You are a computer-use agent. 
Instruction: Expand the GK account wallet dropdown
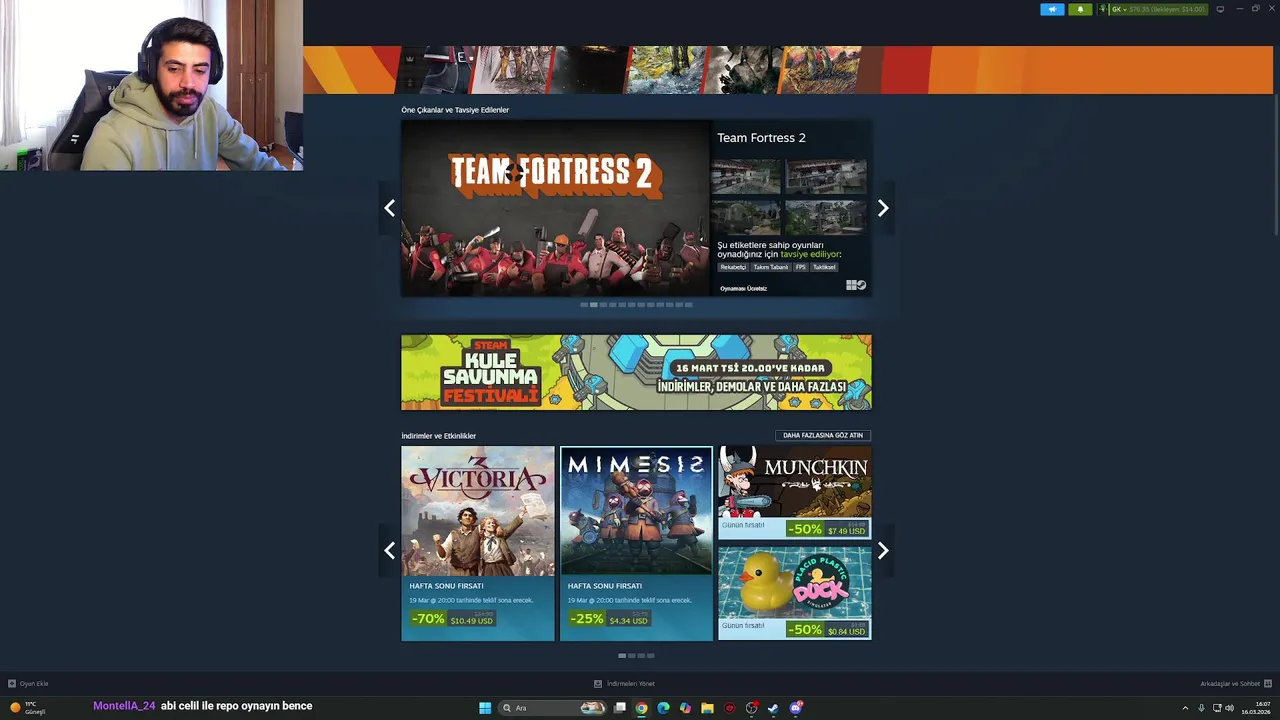point(1158,9)
